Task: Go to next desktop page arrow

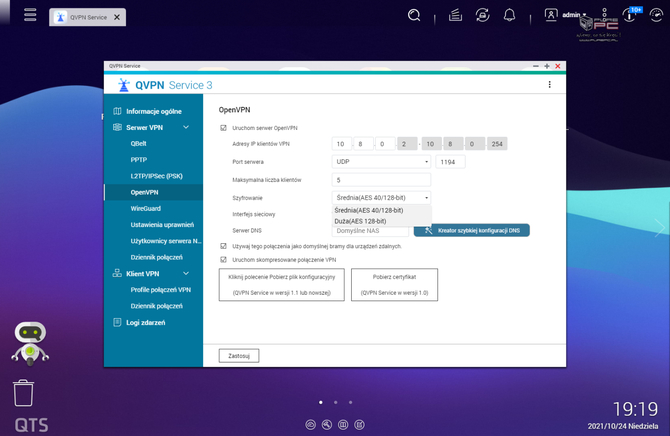Action: 659,227
